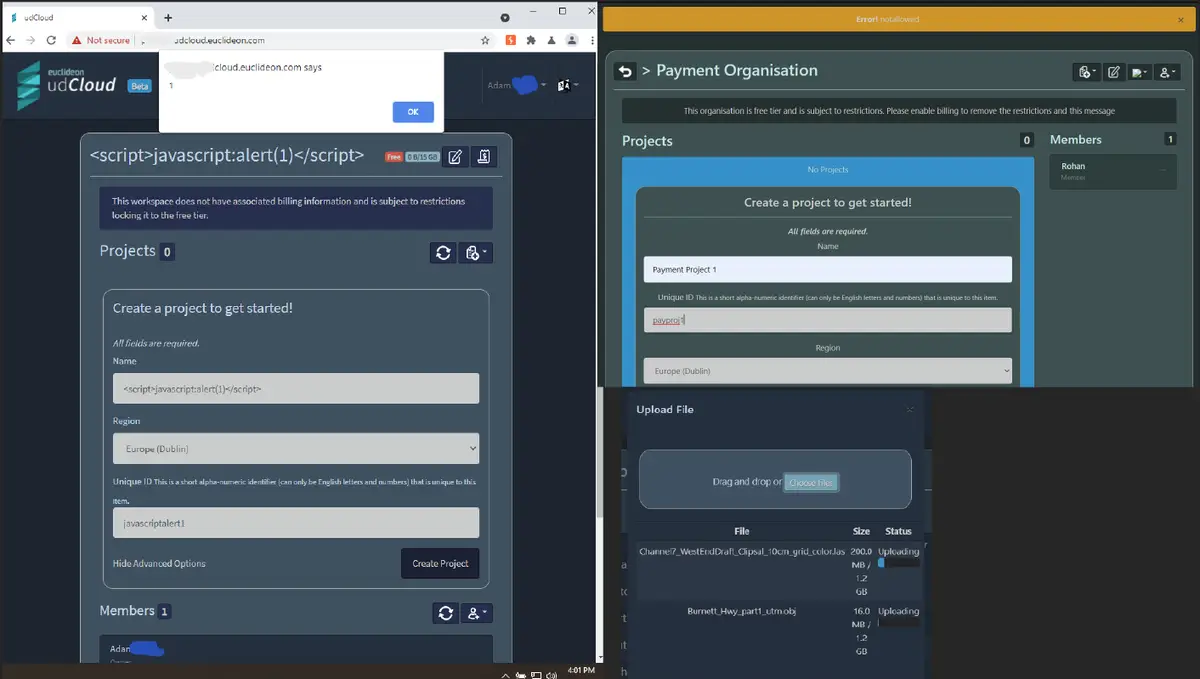Select the Rohan member entry
1200x679 pixels.
pyautogui.click(x=1113, y=171)
